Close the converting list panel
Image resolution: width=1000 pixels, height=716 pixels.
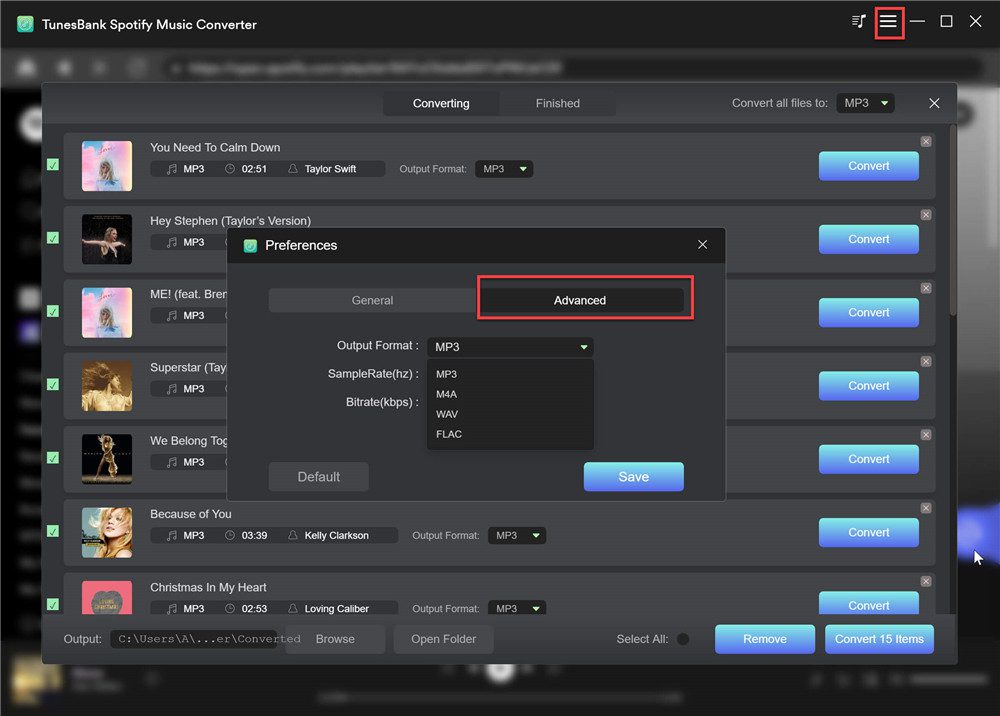point(934,103)
